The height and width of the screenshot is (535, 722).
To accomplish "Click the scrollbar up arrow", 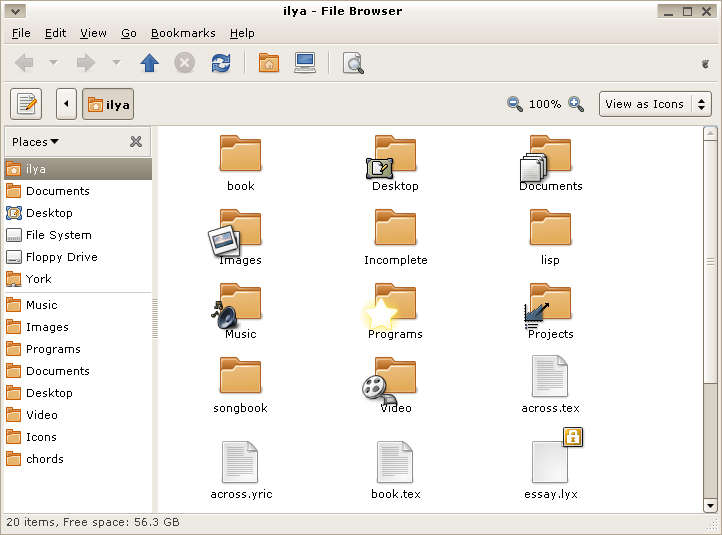I will pos(710,134).
